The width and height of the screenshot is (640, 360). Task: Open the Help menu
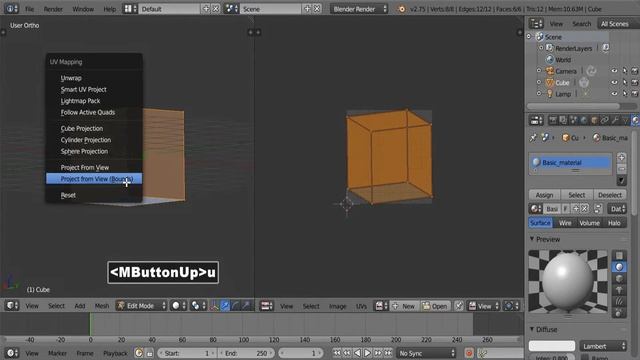coord(109,9)
